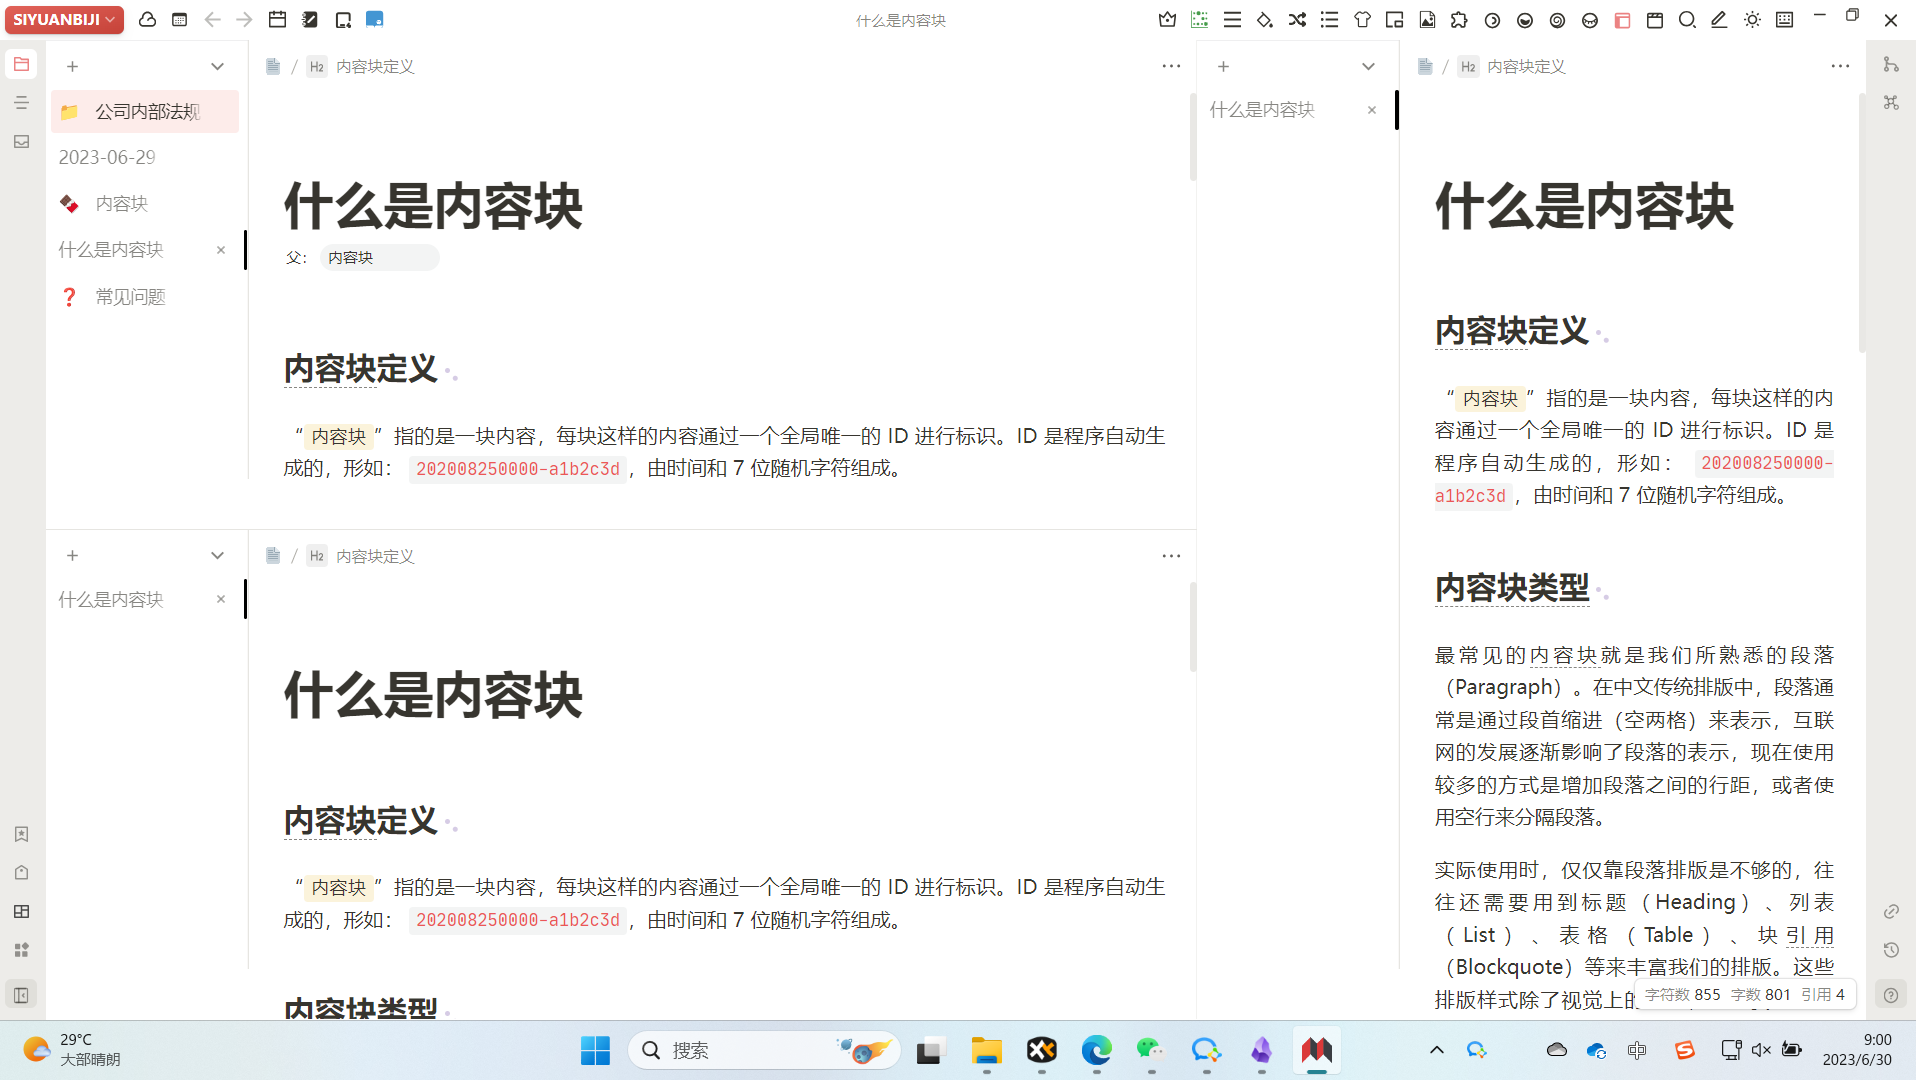Toggle the left dock sidebar icon at bottom
Screen dimensions: 1916x1080
[x=21, y=995]
